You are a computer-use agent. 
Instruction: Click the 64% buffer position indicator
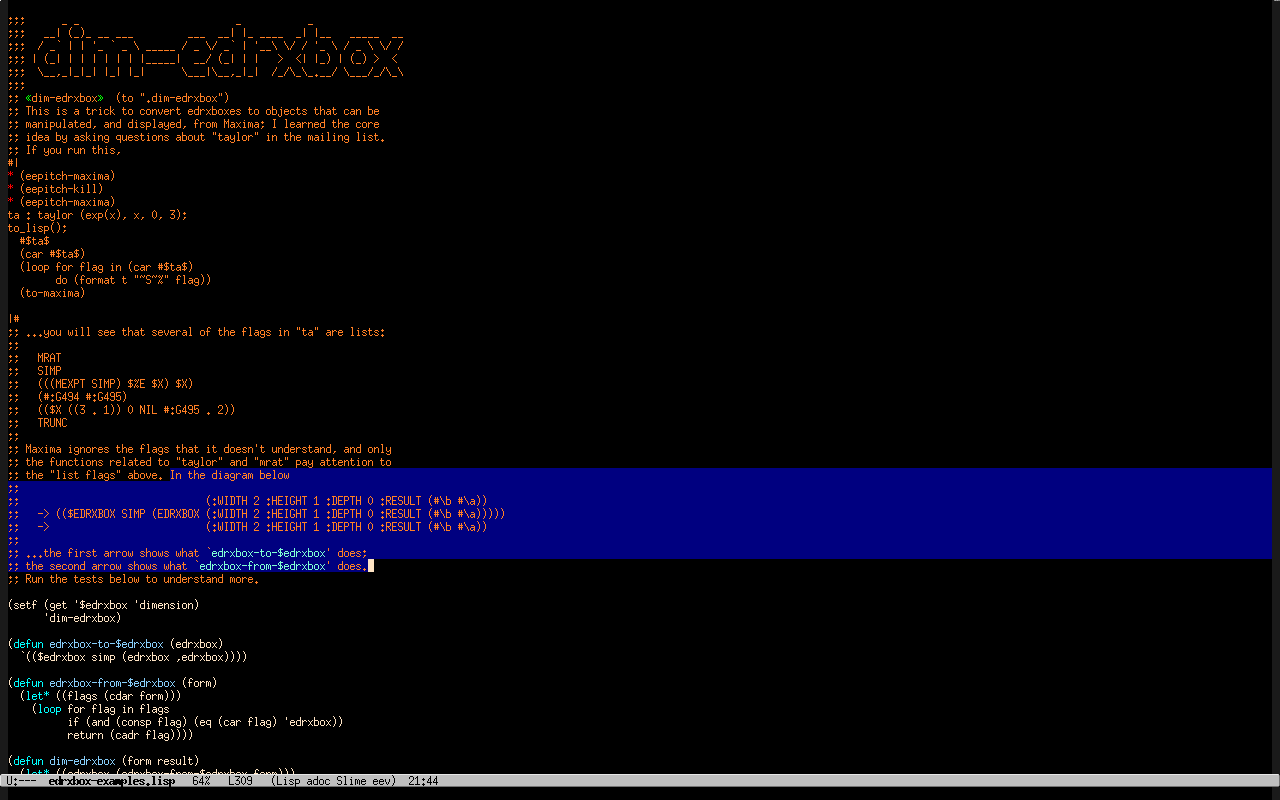(201, 781)
